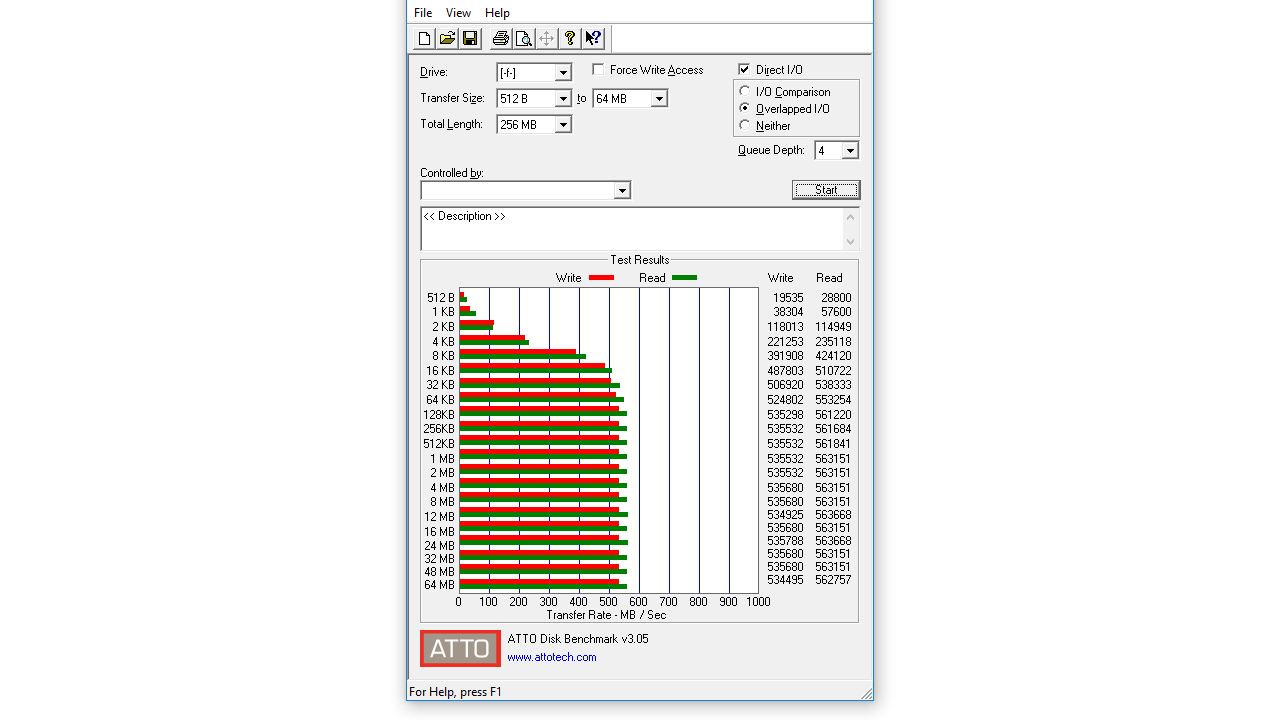Click write value 506920
Image resolution: width=1280 pixels, height=720 pixels.
(x=785, y=385)
